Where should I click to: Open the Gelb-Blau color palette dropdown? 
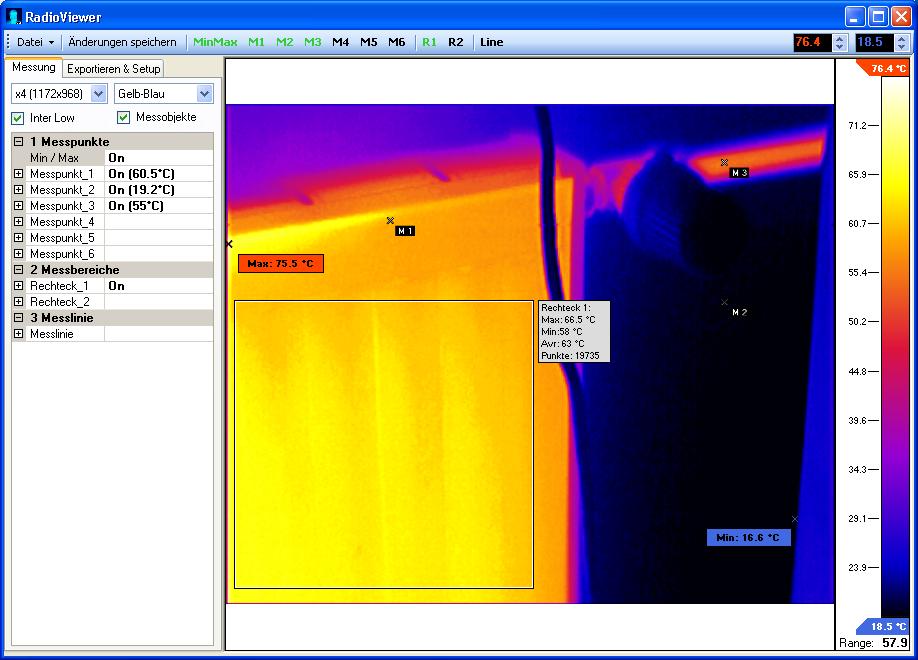point(204,94)
